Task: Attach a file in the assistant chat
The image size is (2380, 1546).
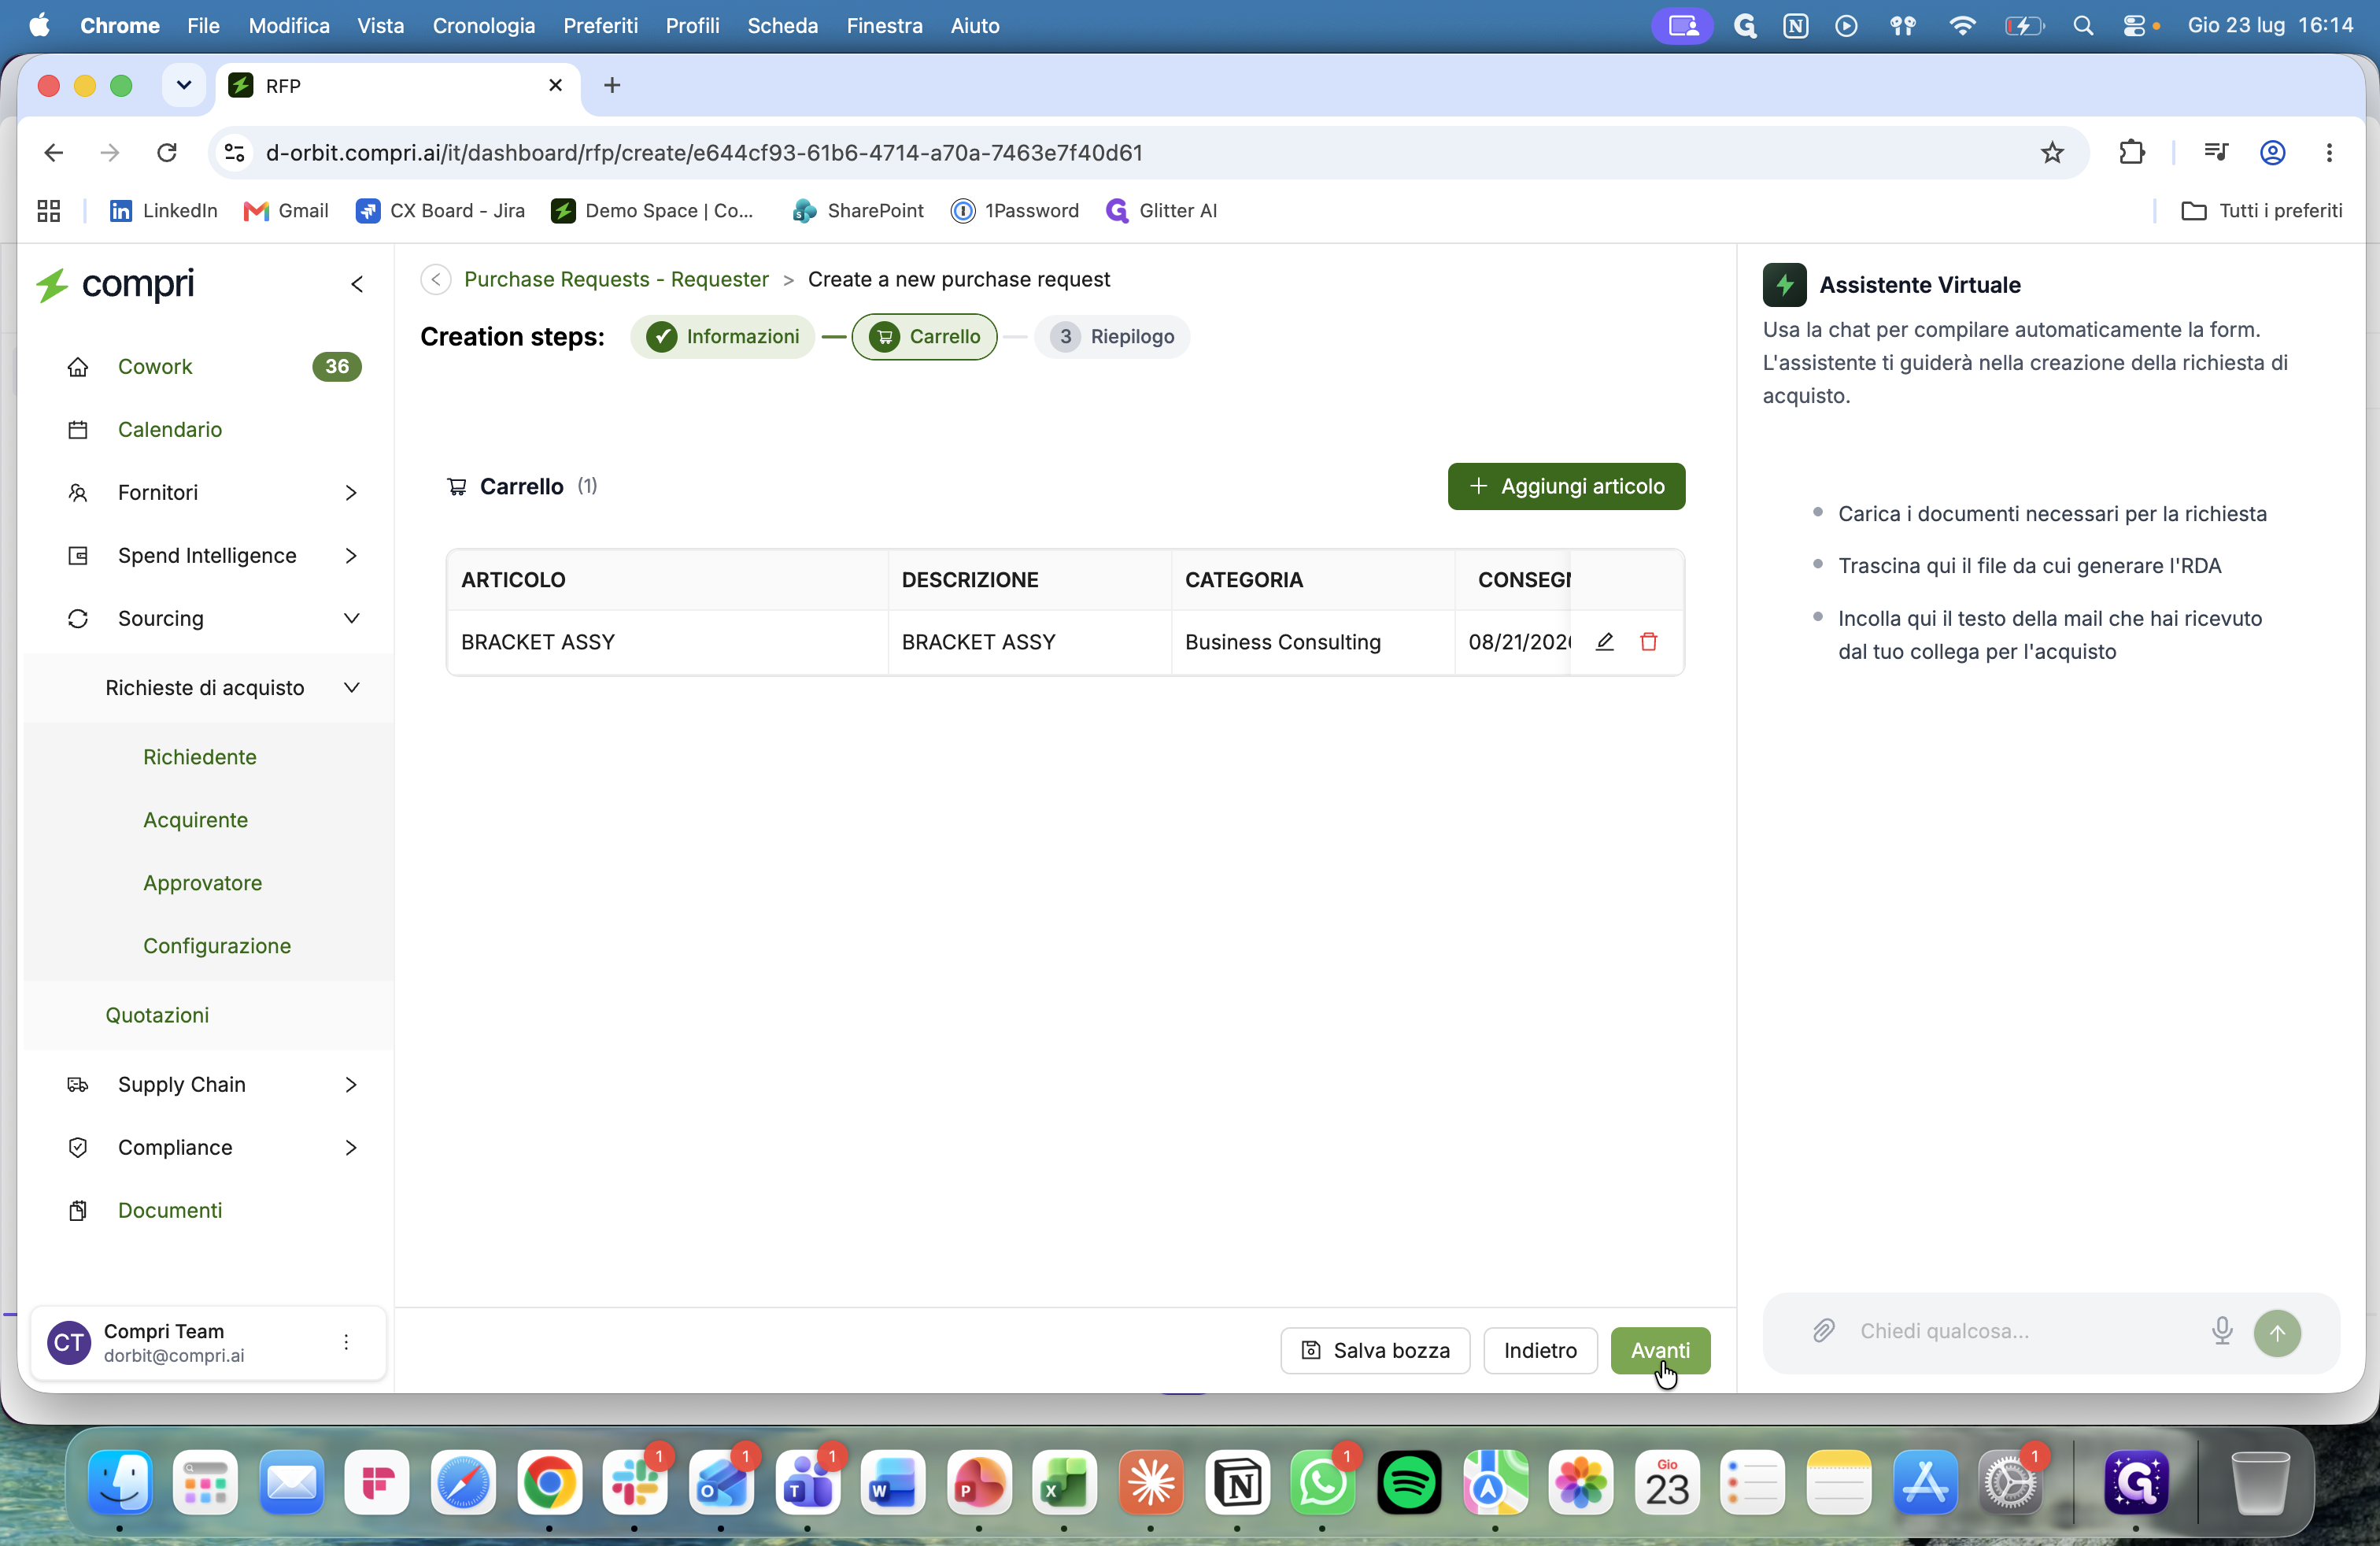Action: pyautogui.click(x=1824, y=1330)
